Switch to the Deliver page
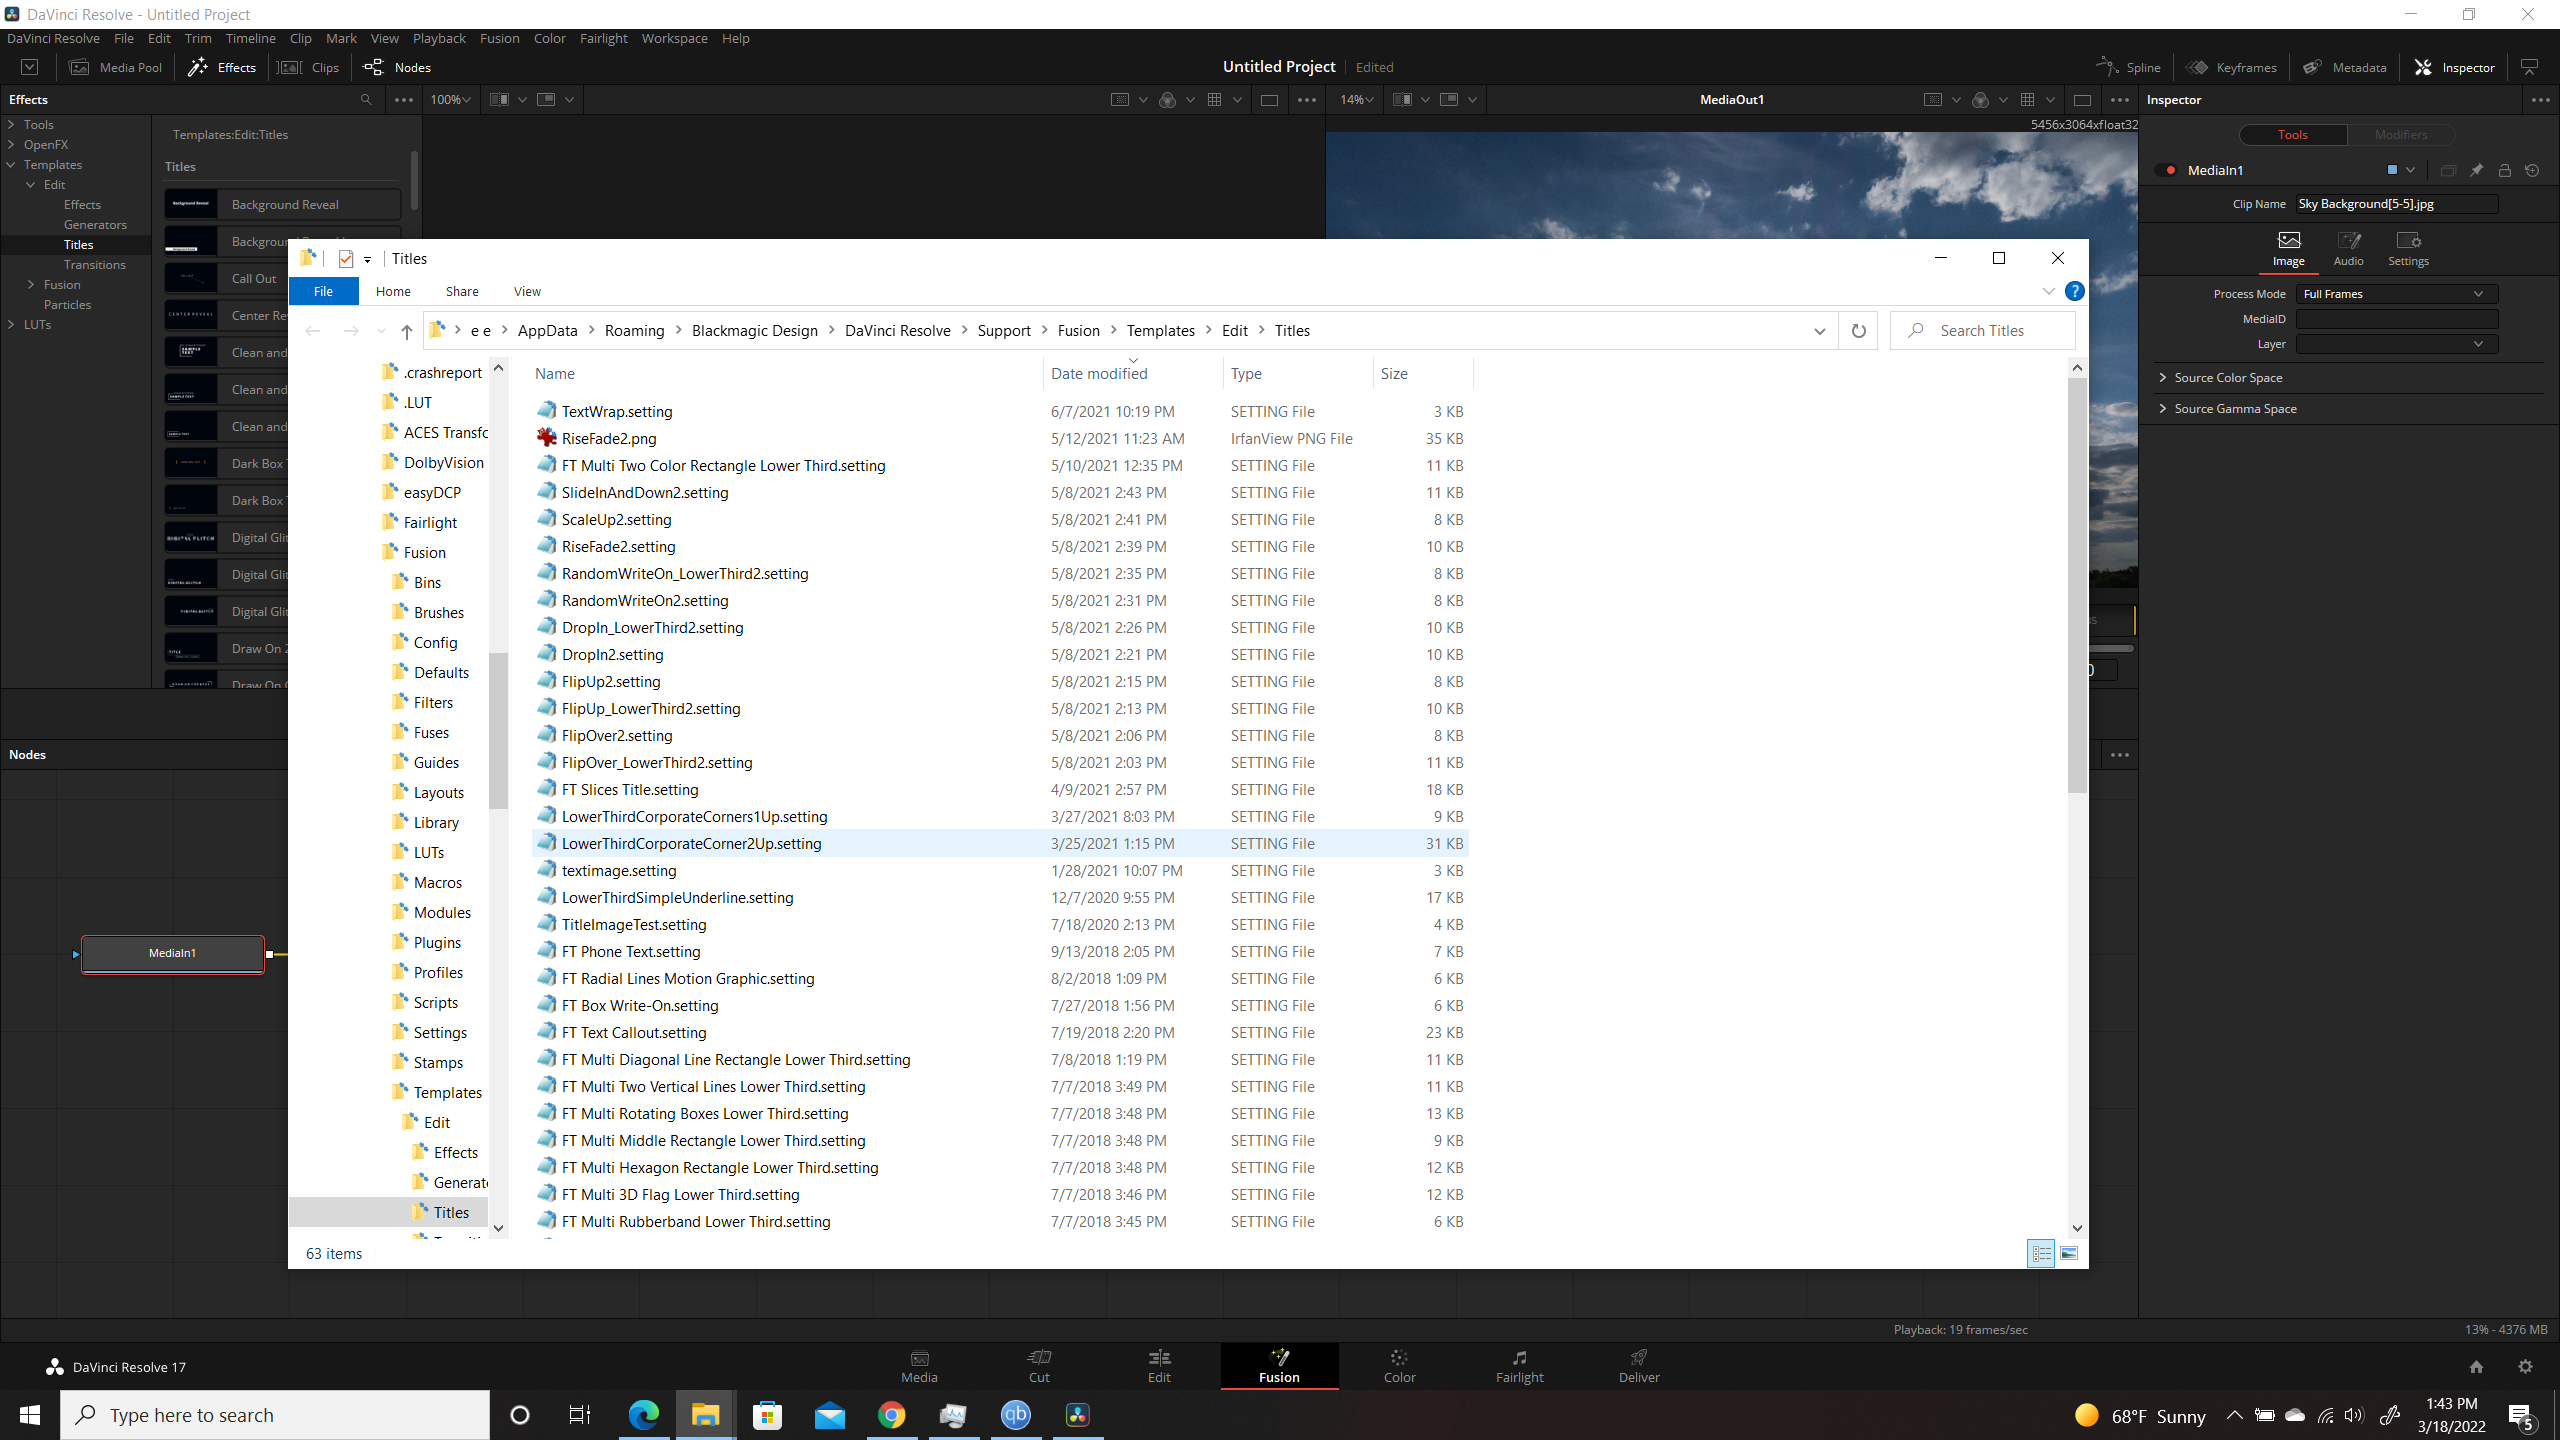This screenshot has height=1440, width=2560. (1639, 1366)
